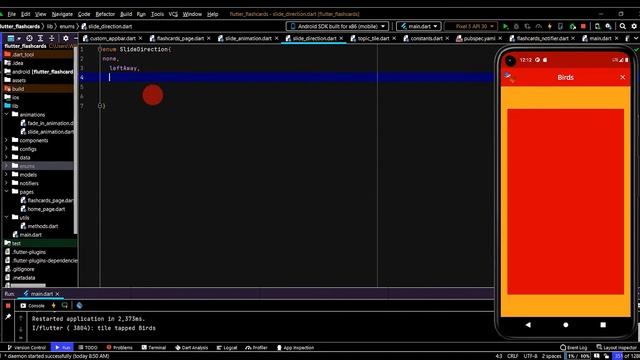Switch to custom_appbar.dart editor tab
The image size is (640, 360).
tap(112, 38)
